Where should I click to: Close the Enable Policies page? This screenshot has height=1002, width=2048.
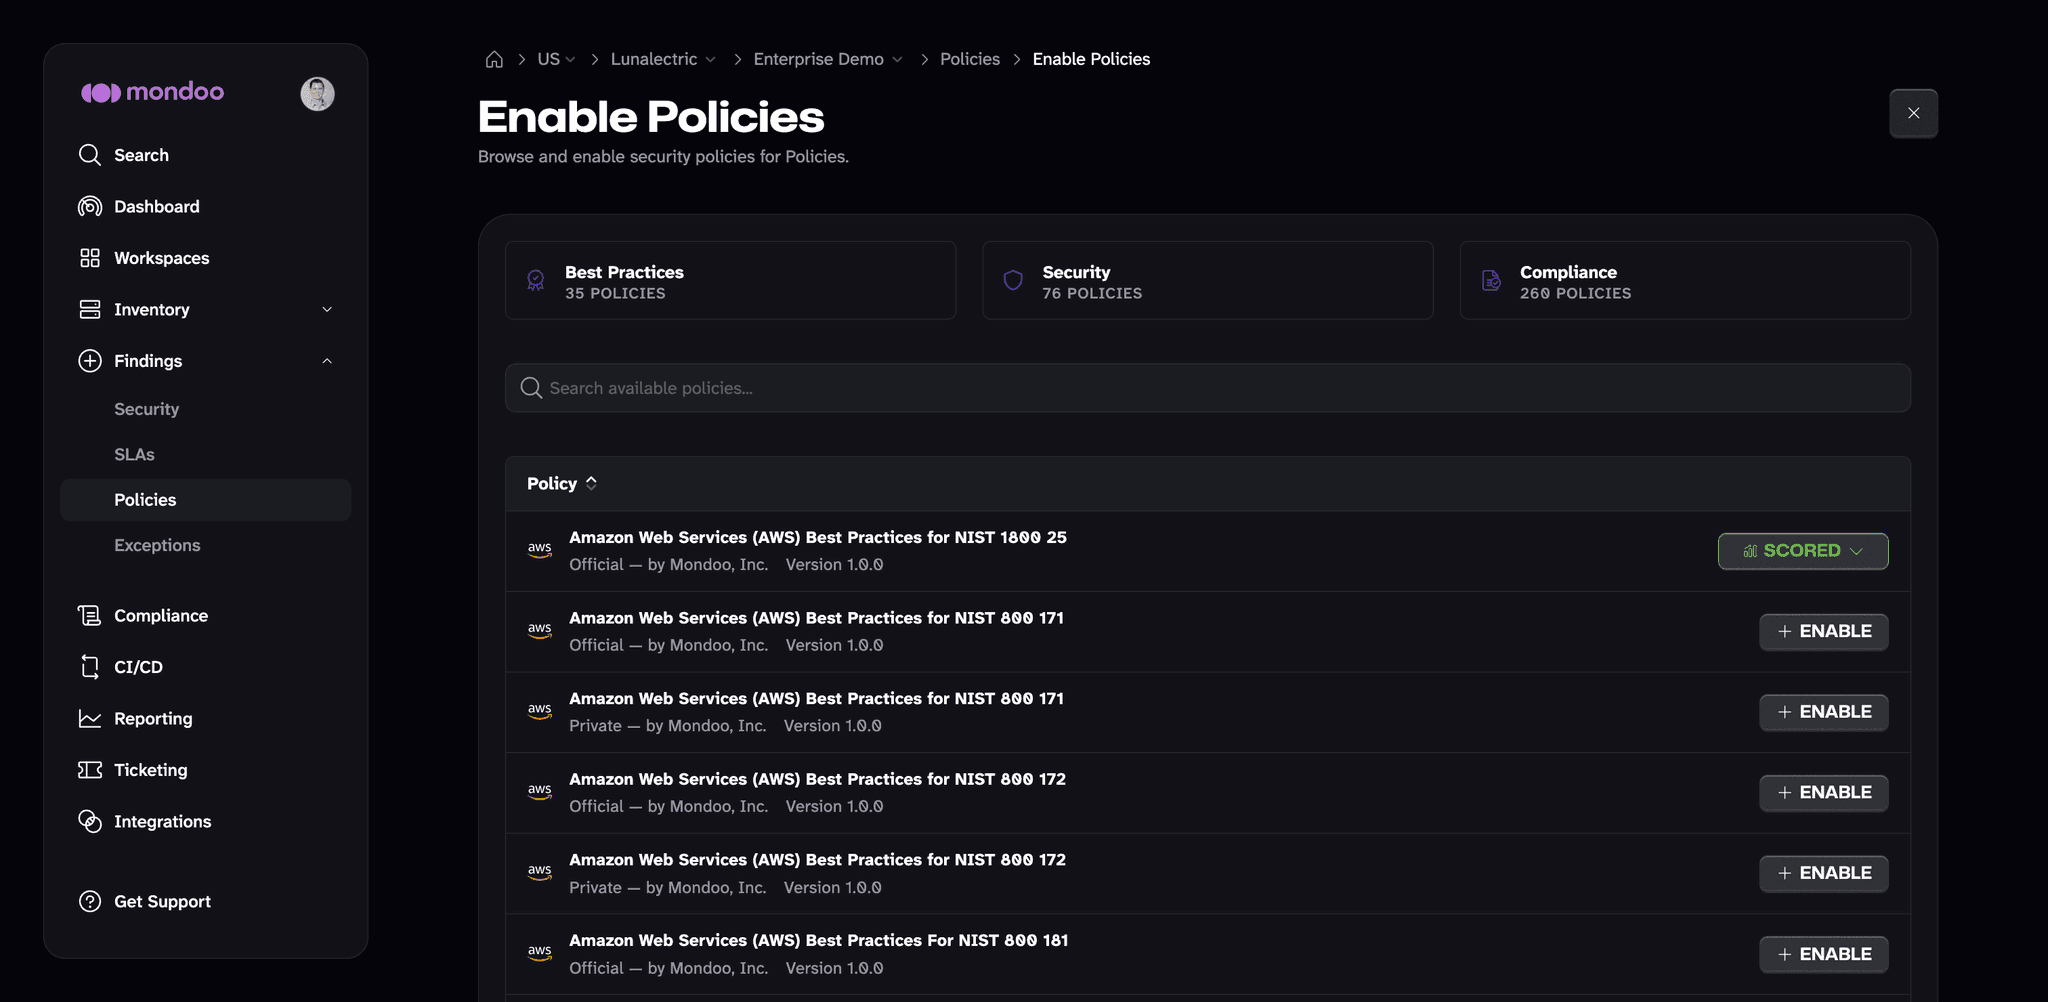pyautogui.click(x=1913, y=113)
